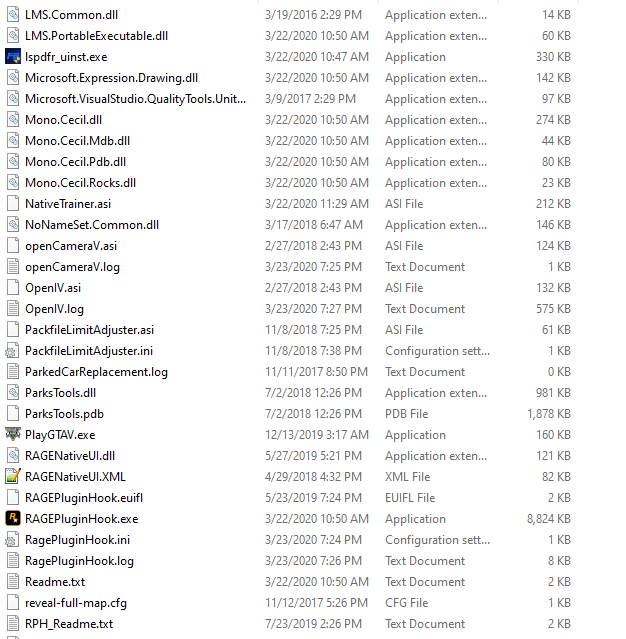Click the 1,878 KB size cell

pyautogui.click(x=549, y=414)
